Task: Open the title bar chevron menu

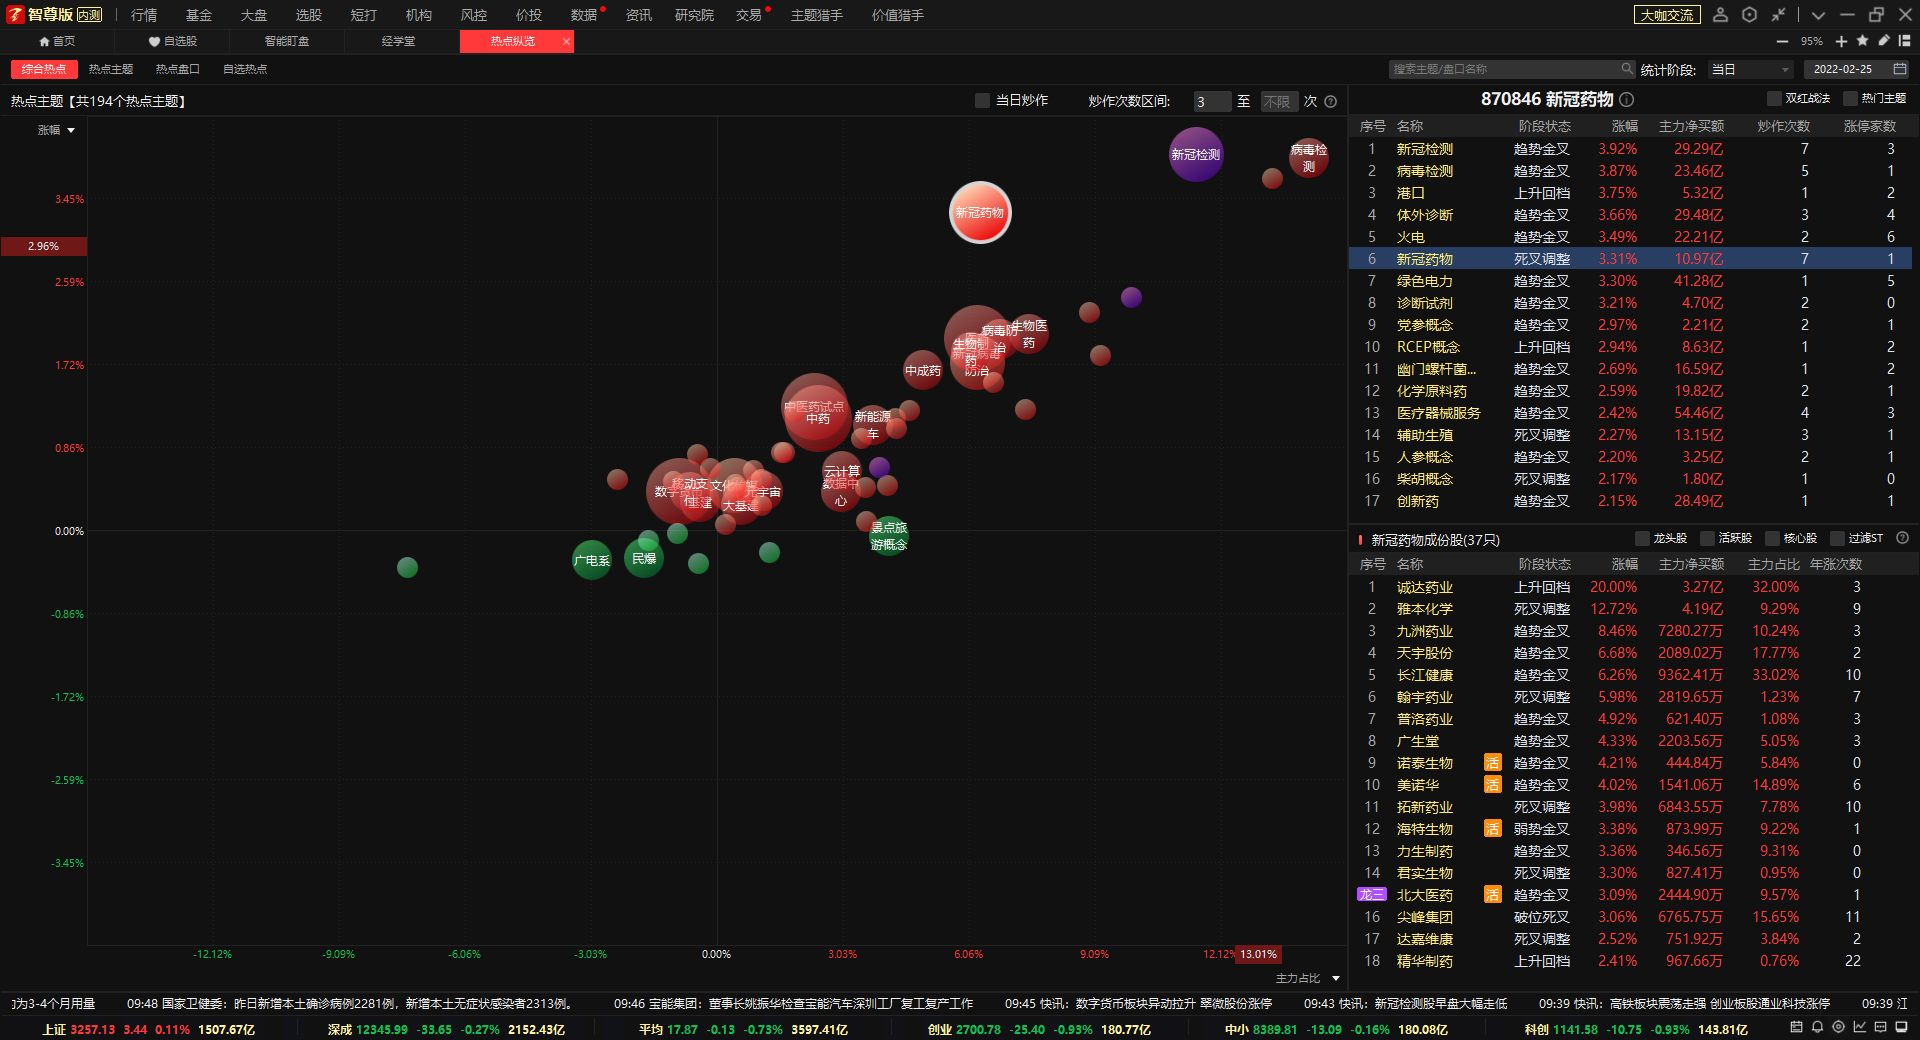Action: 1818,15
